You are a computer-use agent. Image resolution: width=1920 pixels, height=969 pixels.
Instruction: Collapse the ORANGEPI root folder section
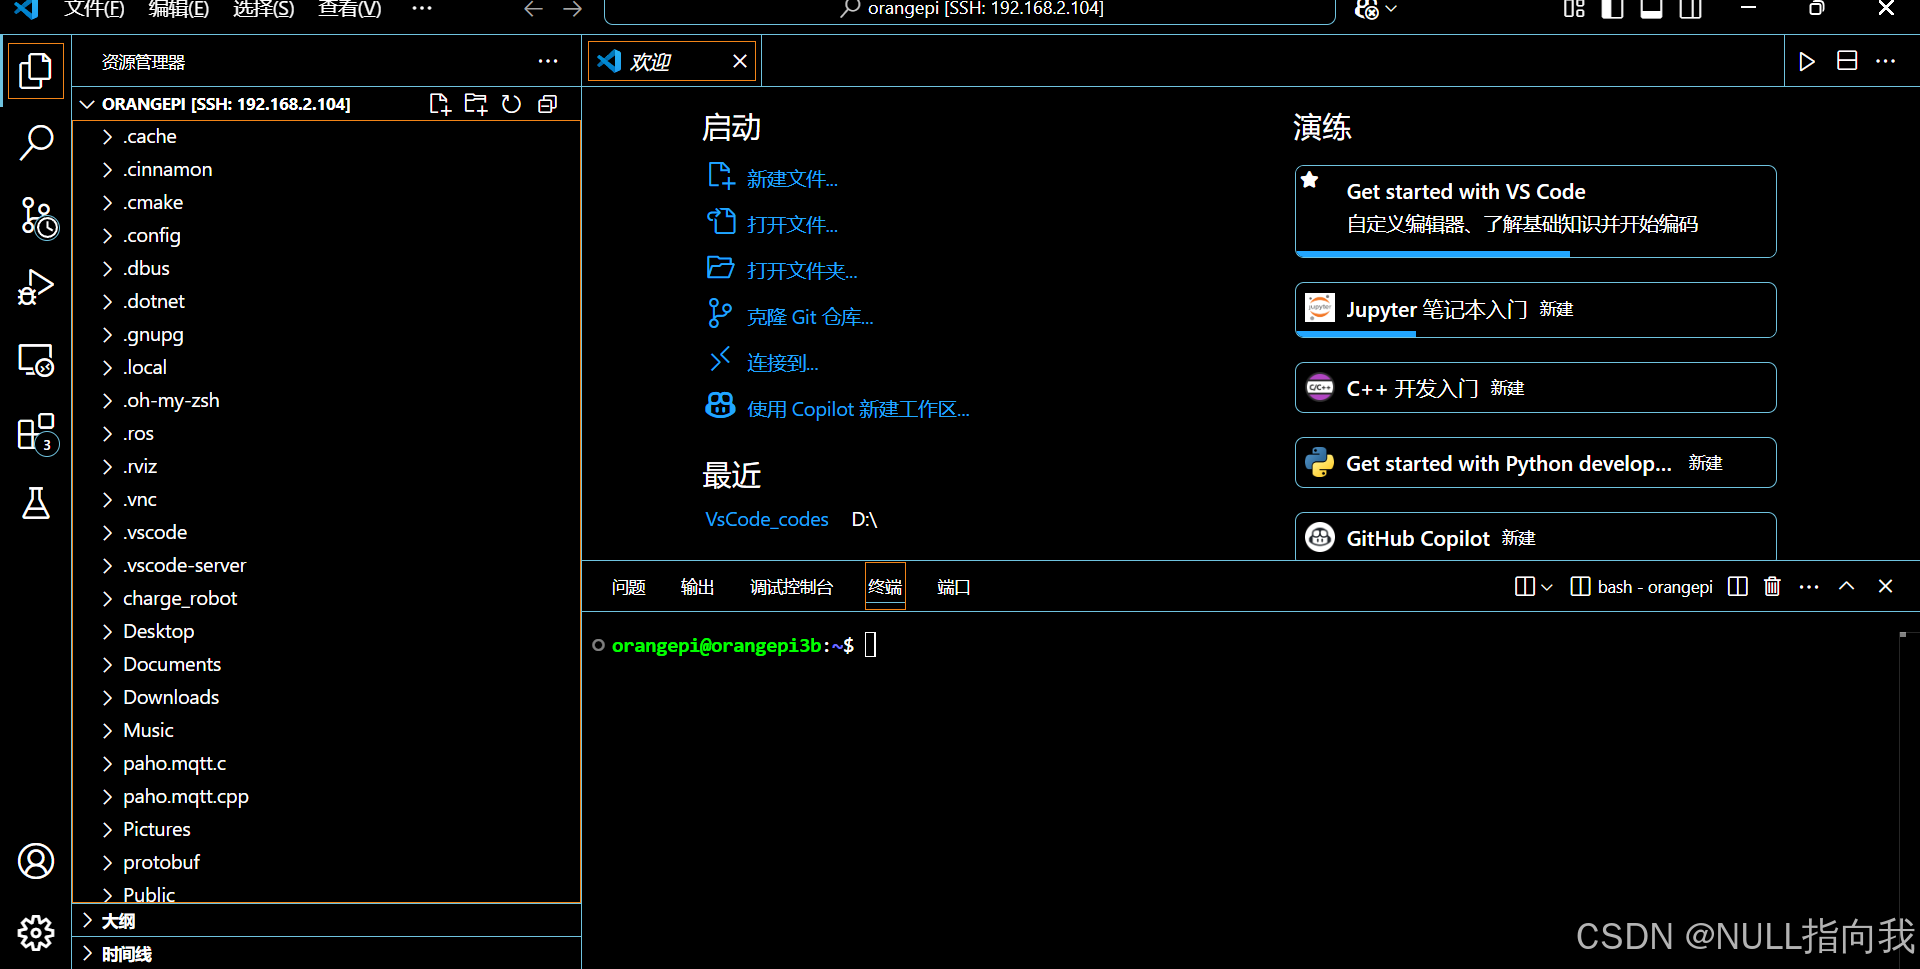click(87, 104)
